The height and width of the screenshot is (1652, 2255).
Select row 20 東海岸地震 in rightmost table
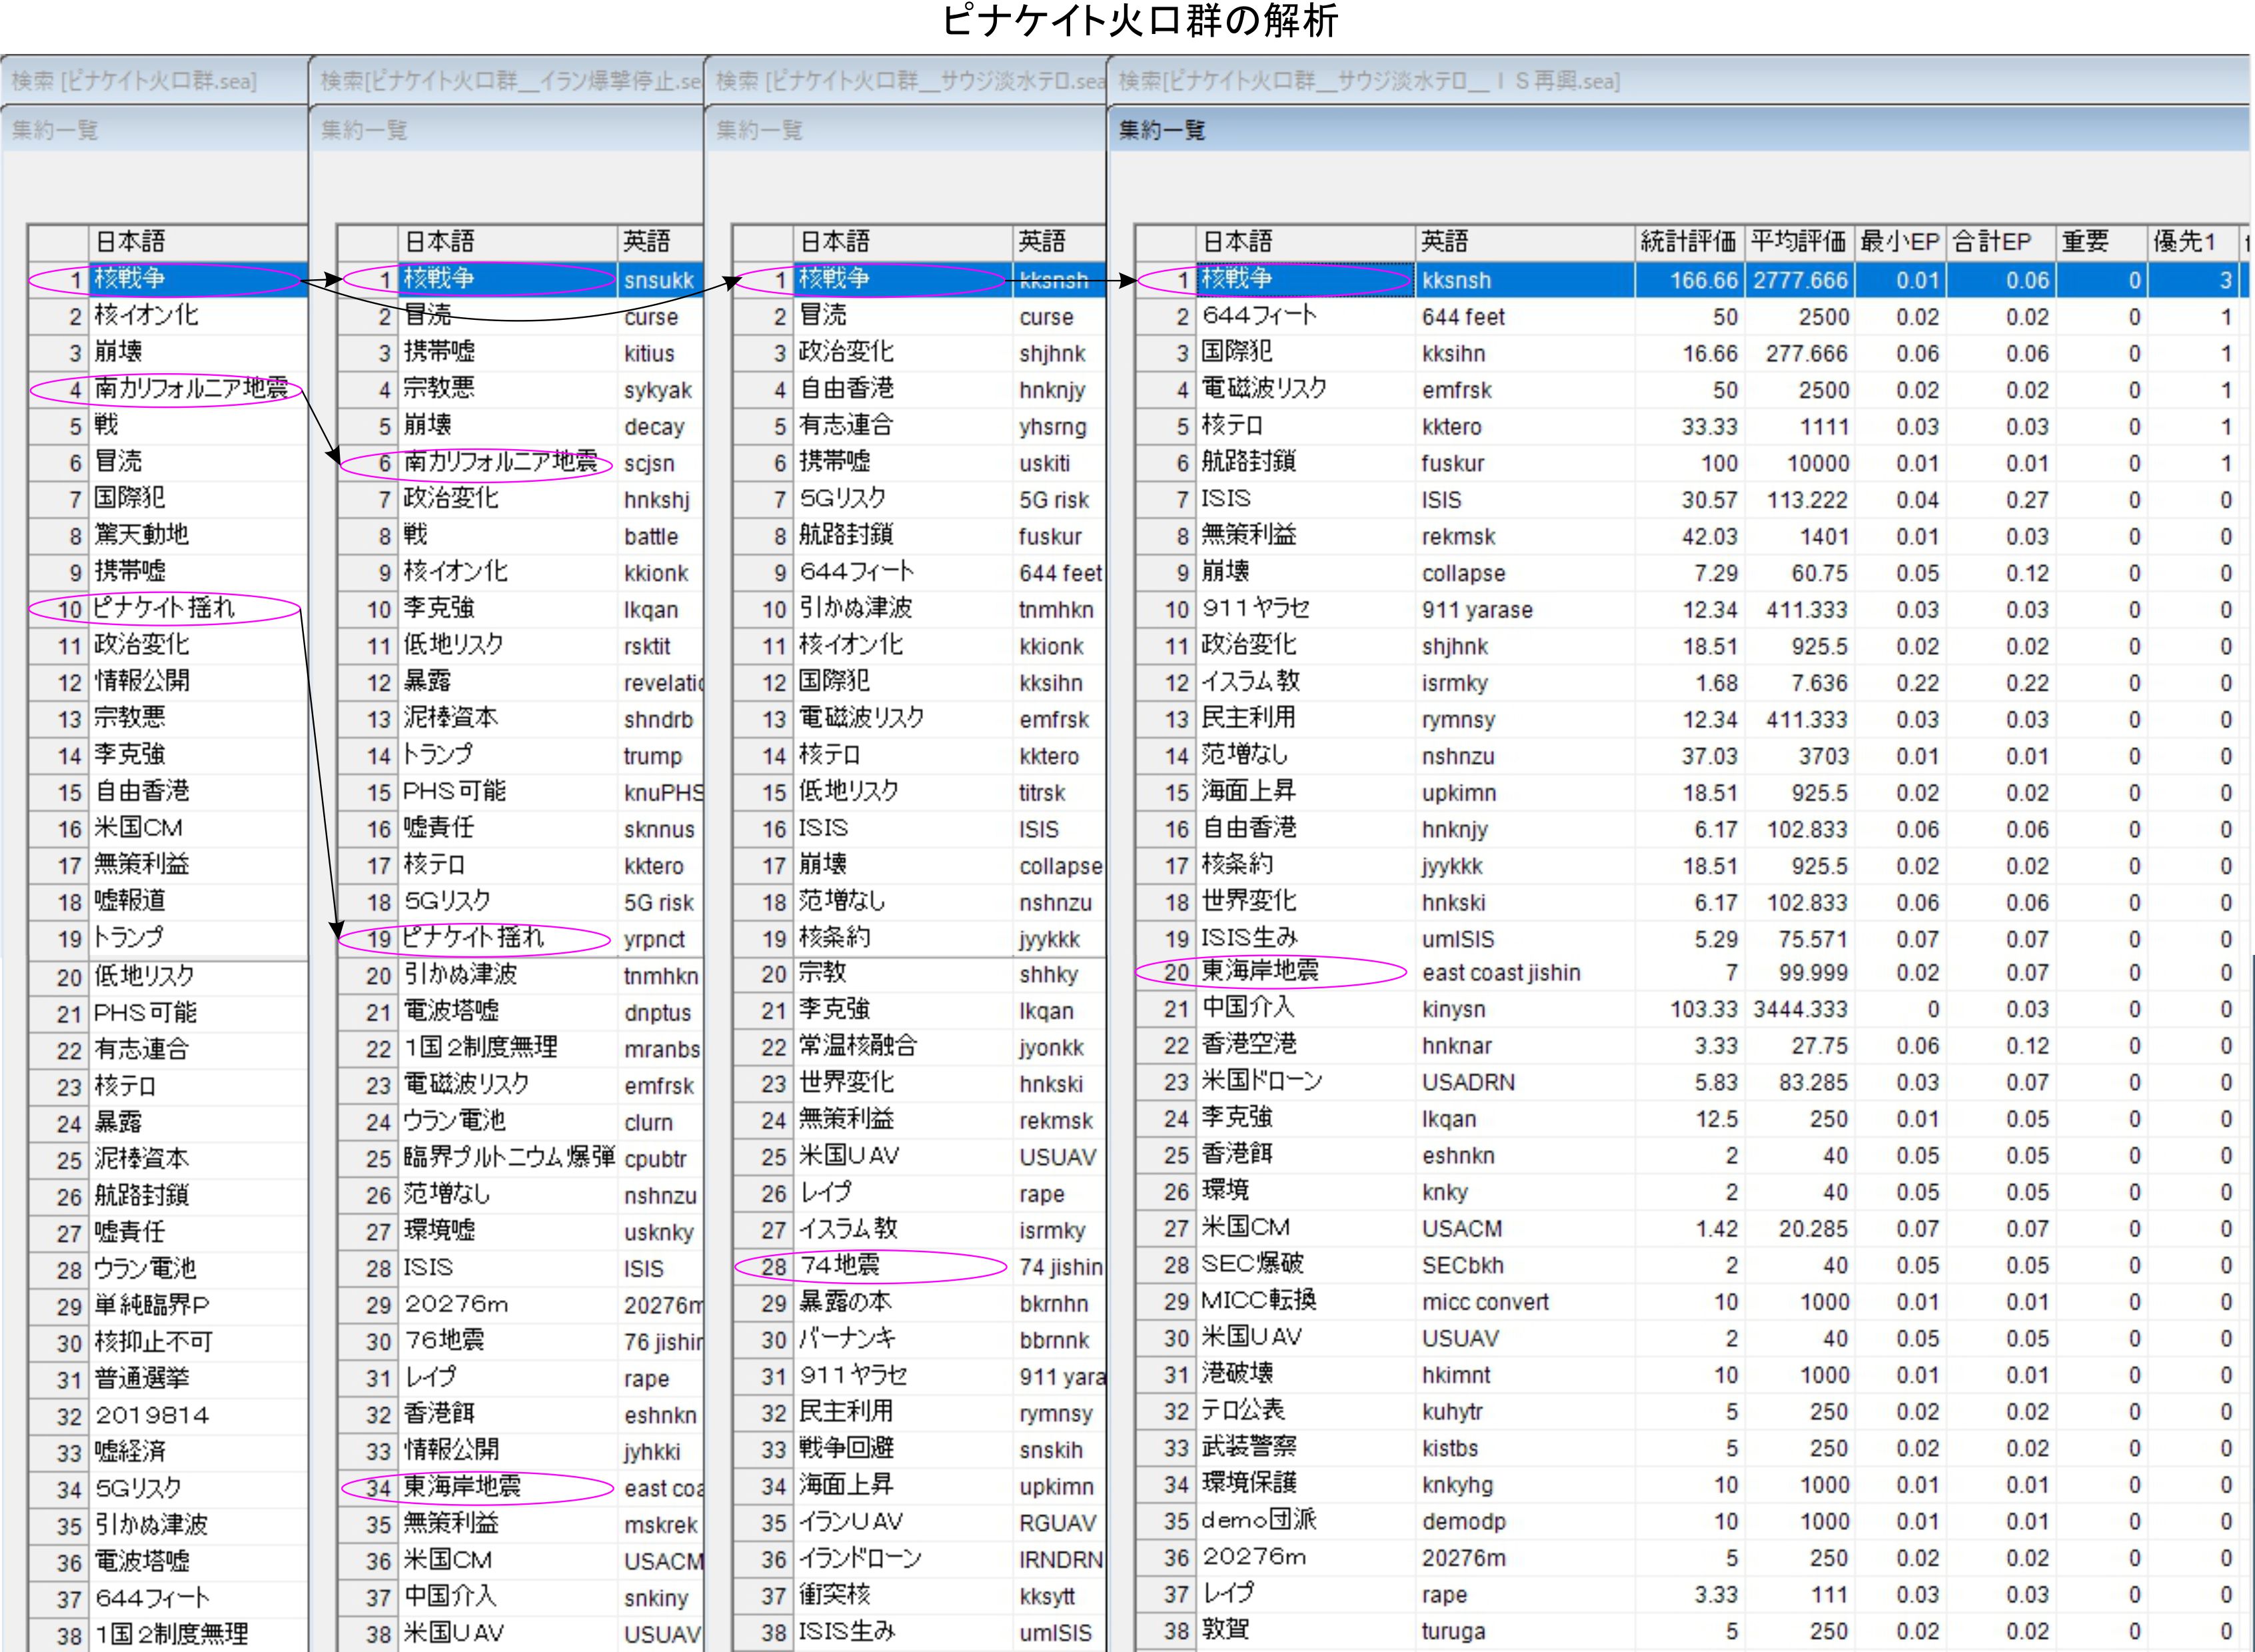1260,971
